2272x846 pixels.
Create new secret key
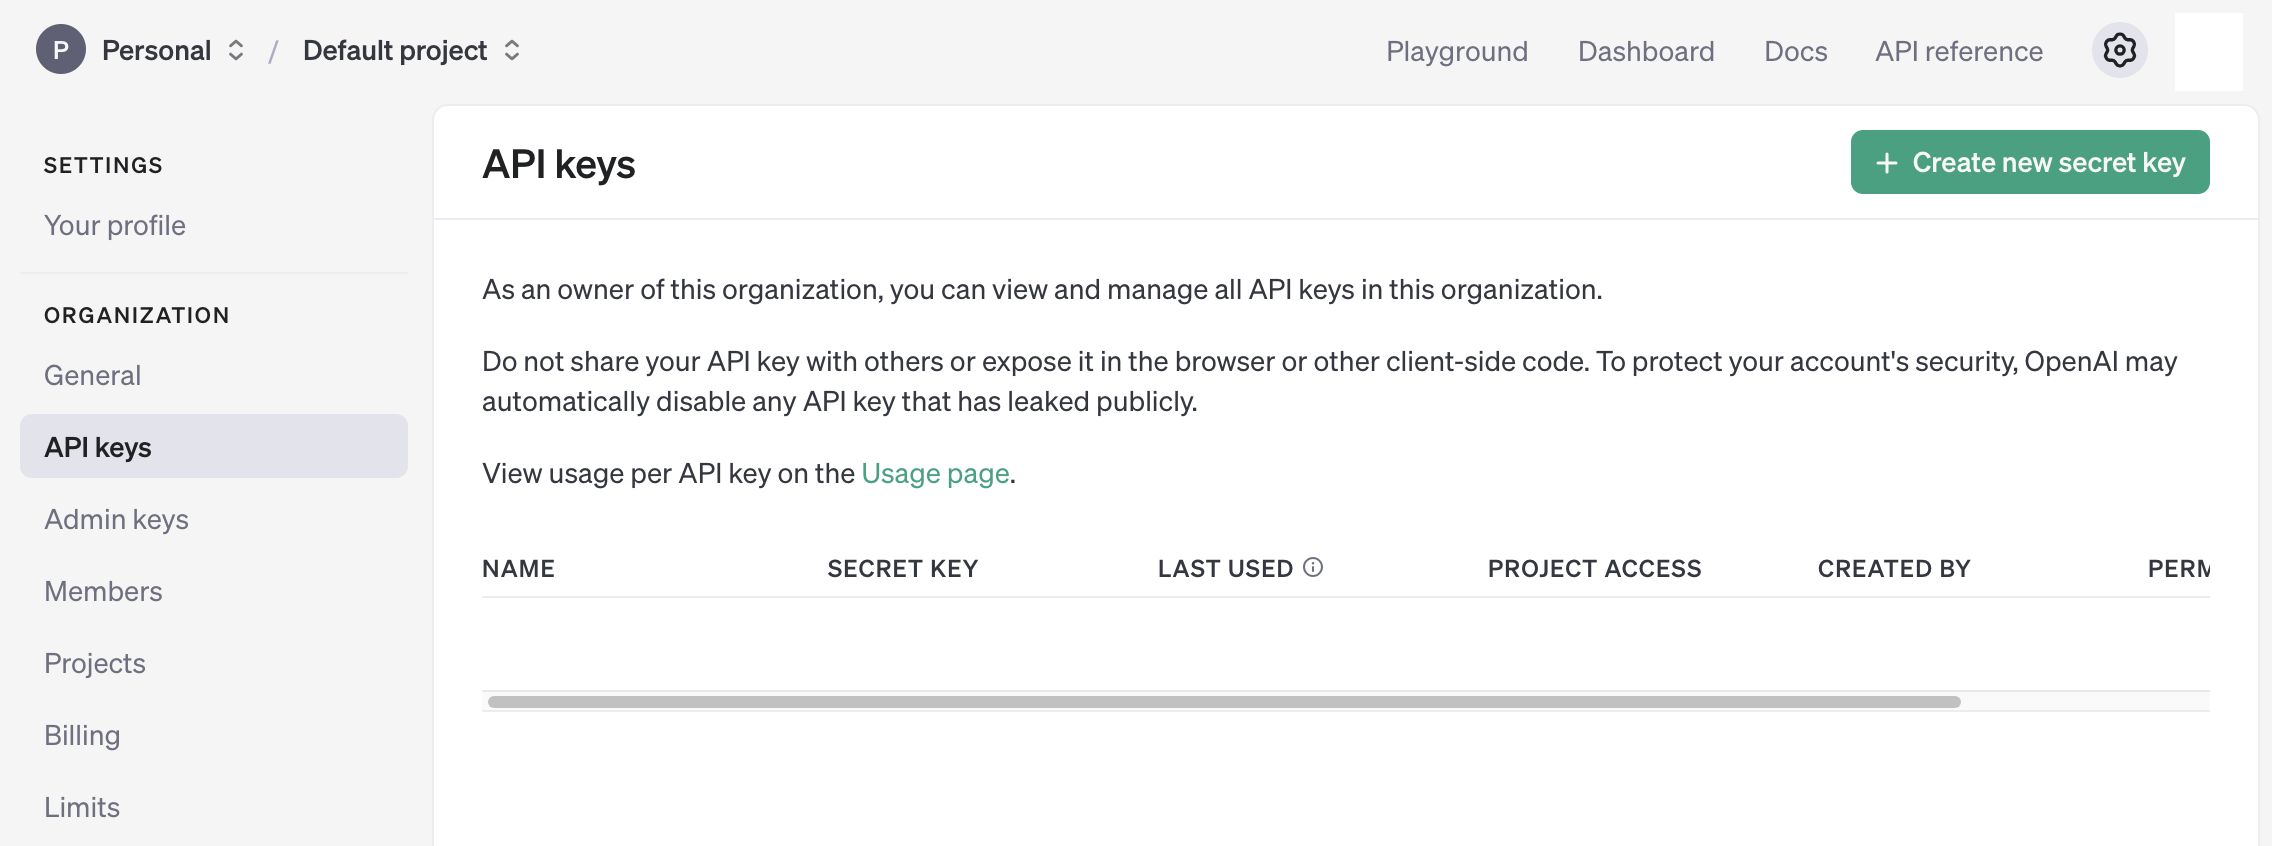pos(2030,162)
